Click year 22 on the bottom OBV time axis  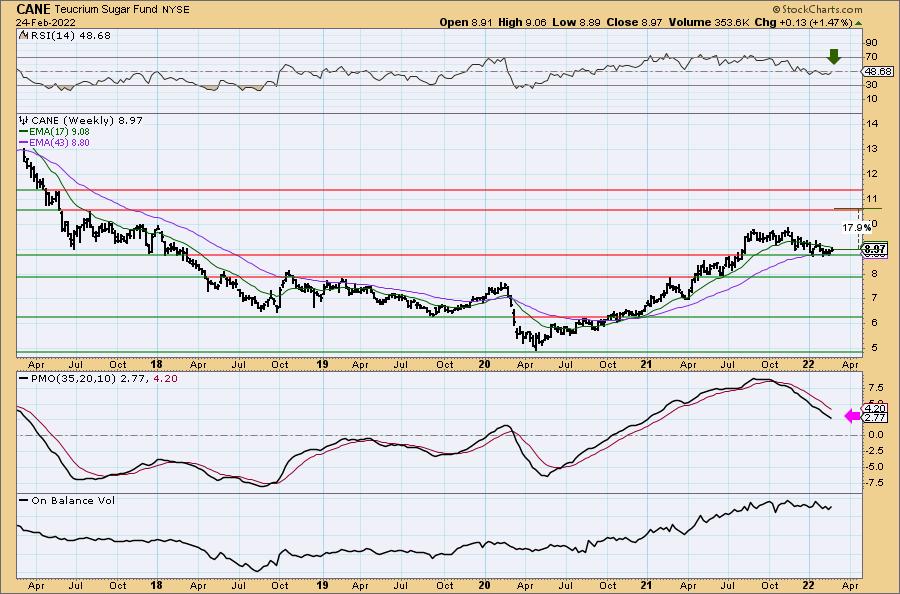point(809,586)
